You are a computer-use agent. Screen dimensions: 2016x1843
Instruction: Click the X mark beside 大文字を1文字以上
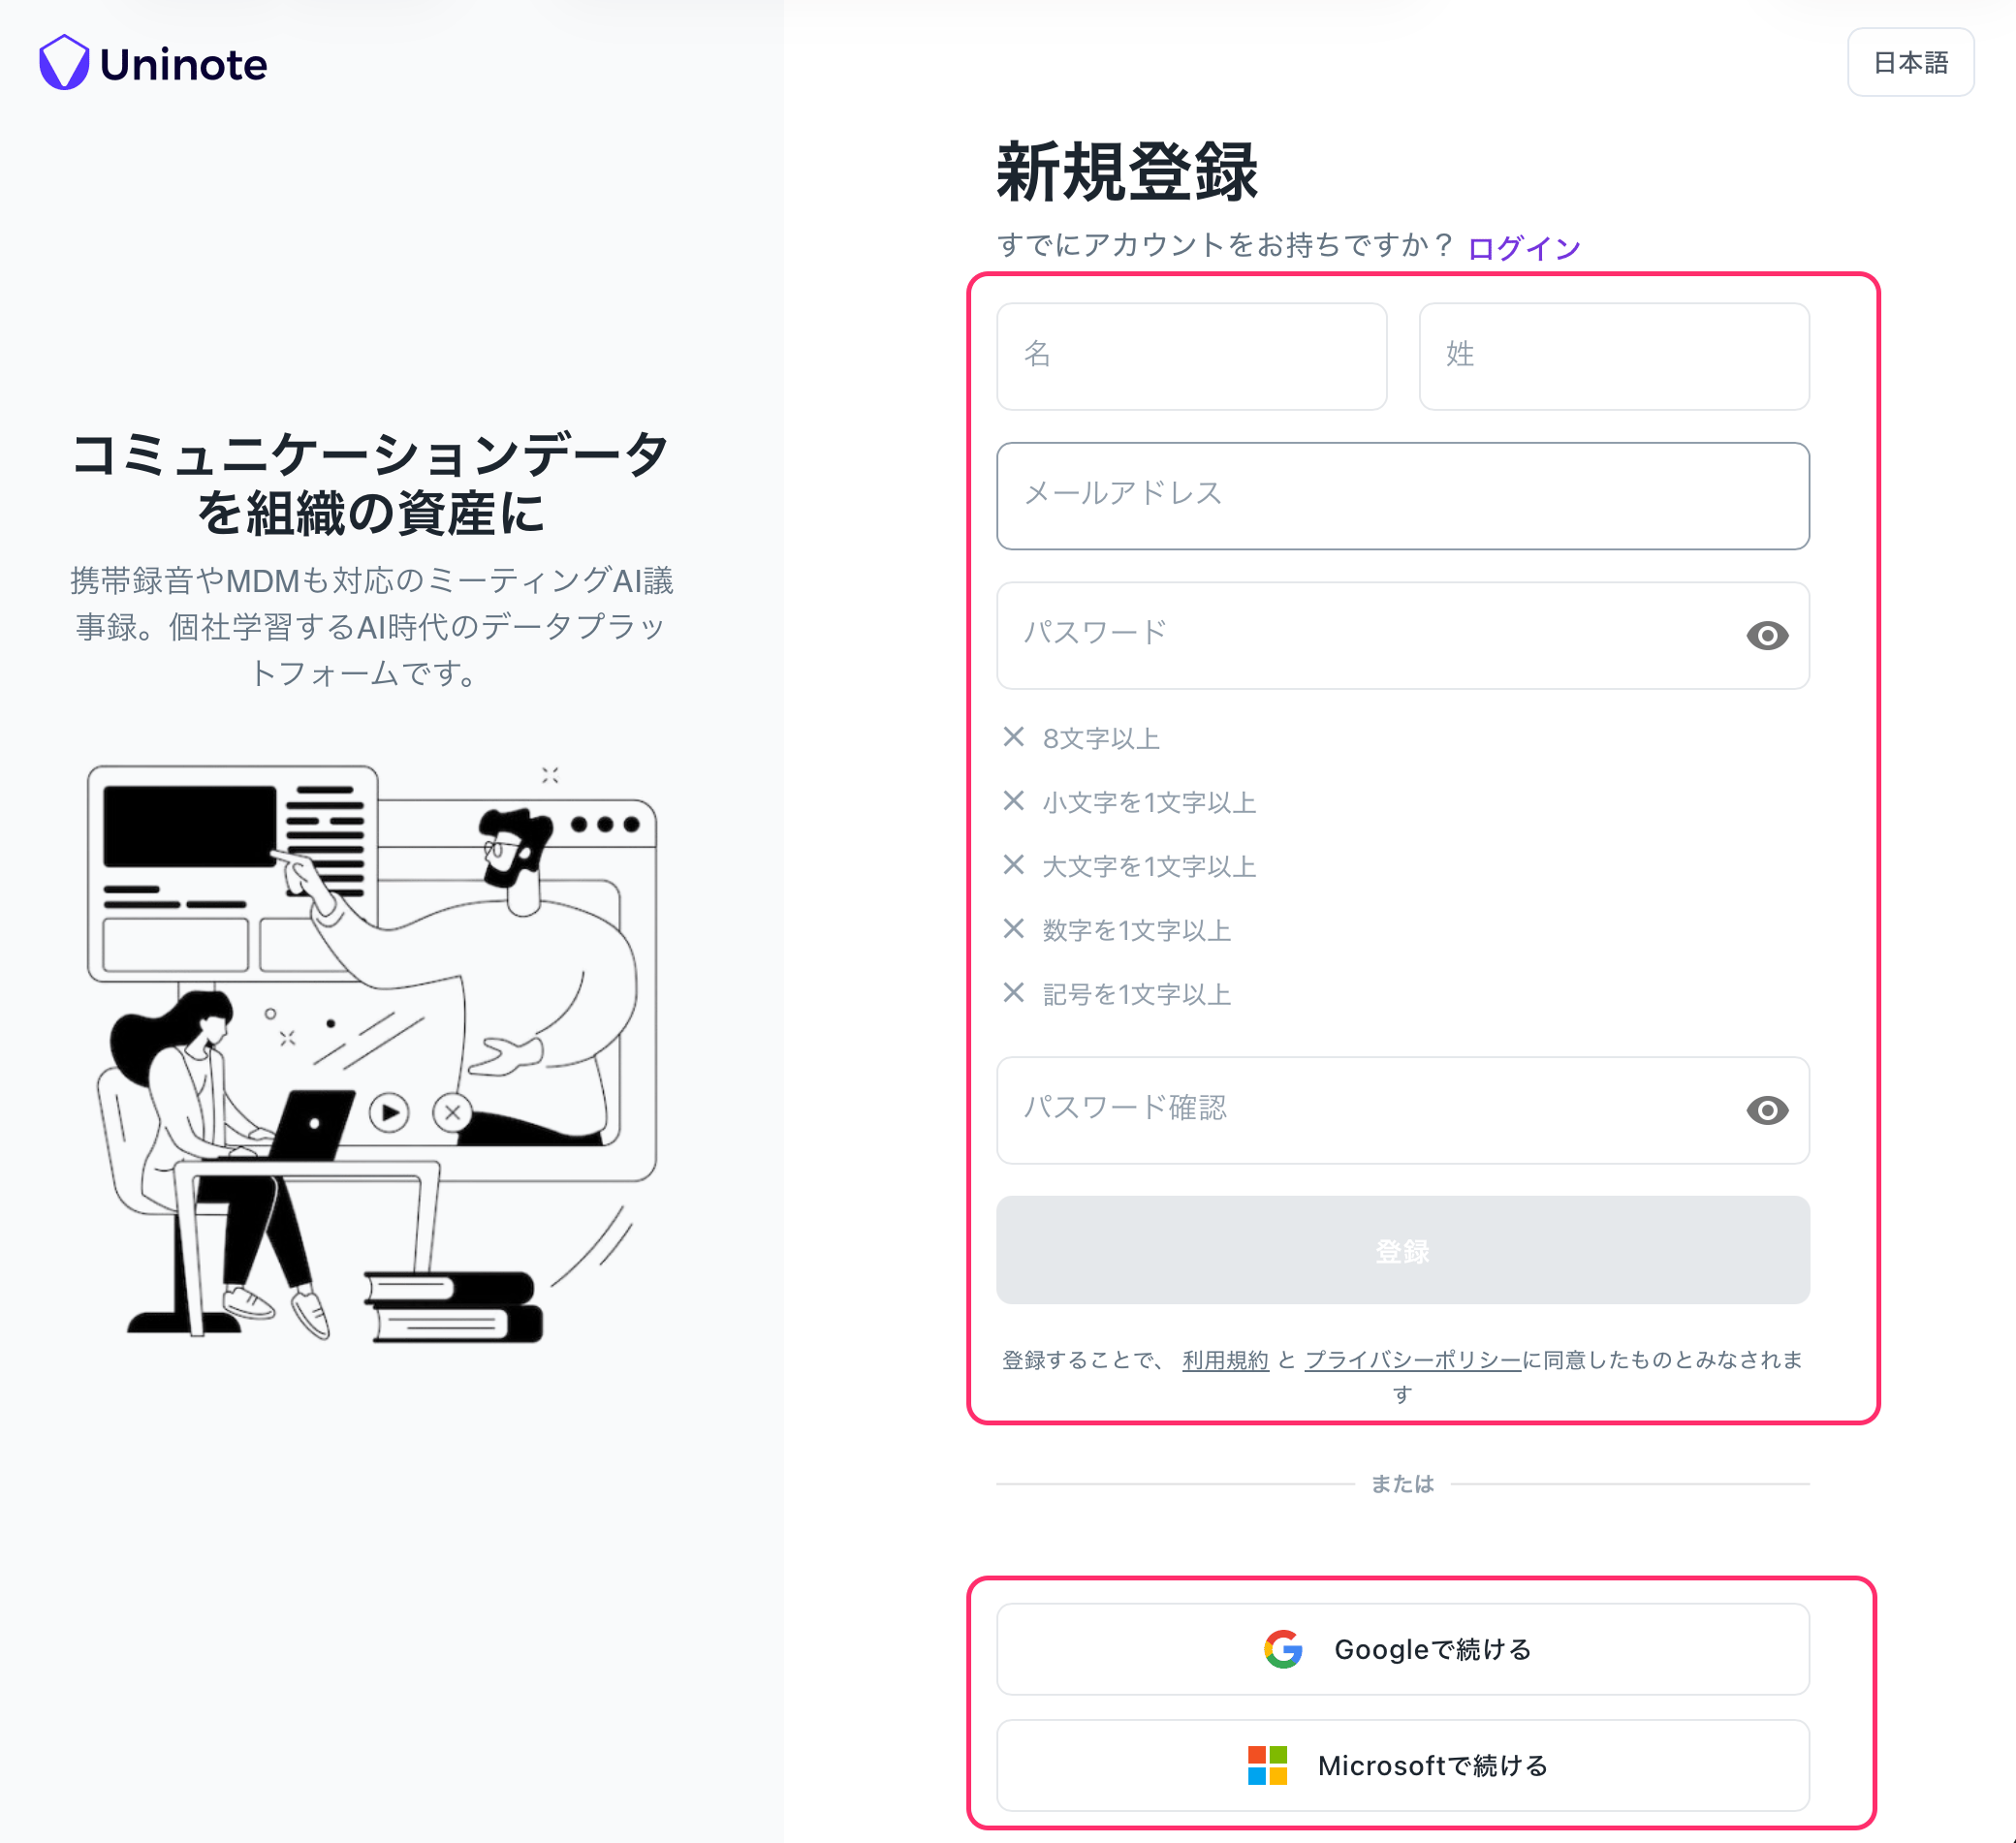tap(1013, 865)
